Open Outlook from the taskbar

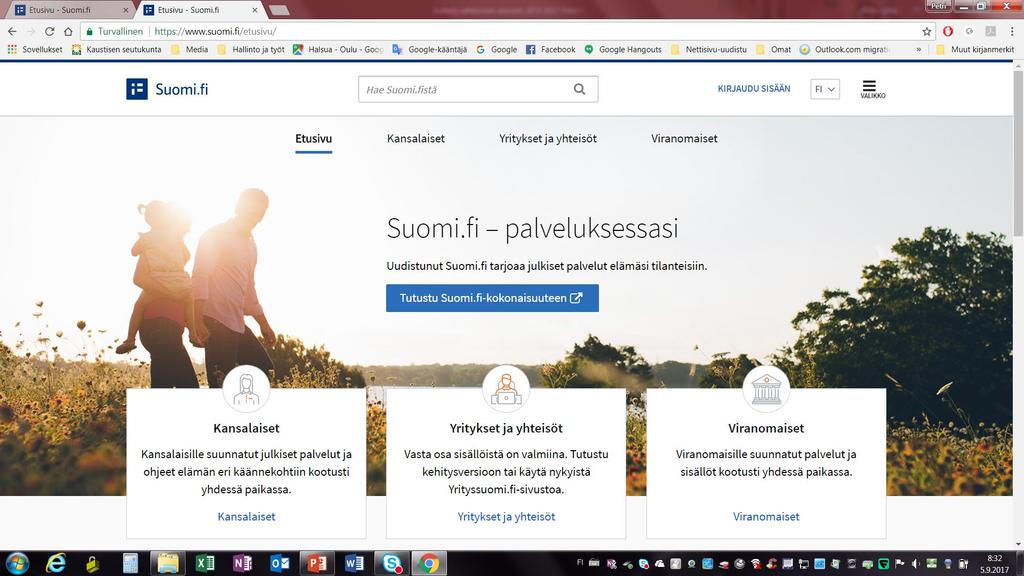[x=280, y=563]
